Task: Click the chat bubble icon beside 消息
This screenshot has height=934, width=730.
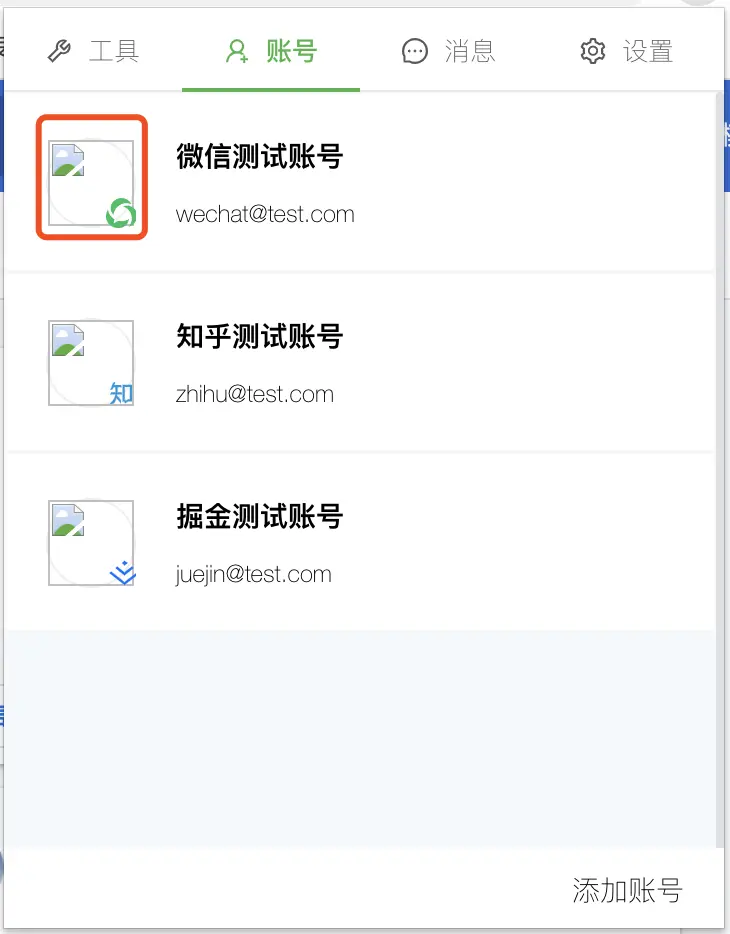Action: click(415, 51)
